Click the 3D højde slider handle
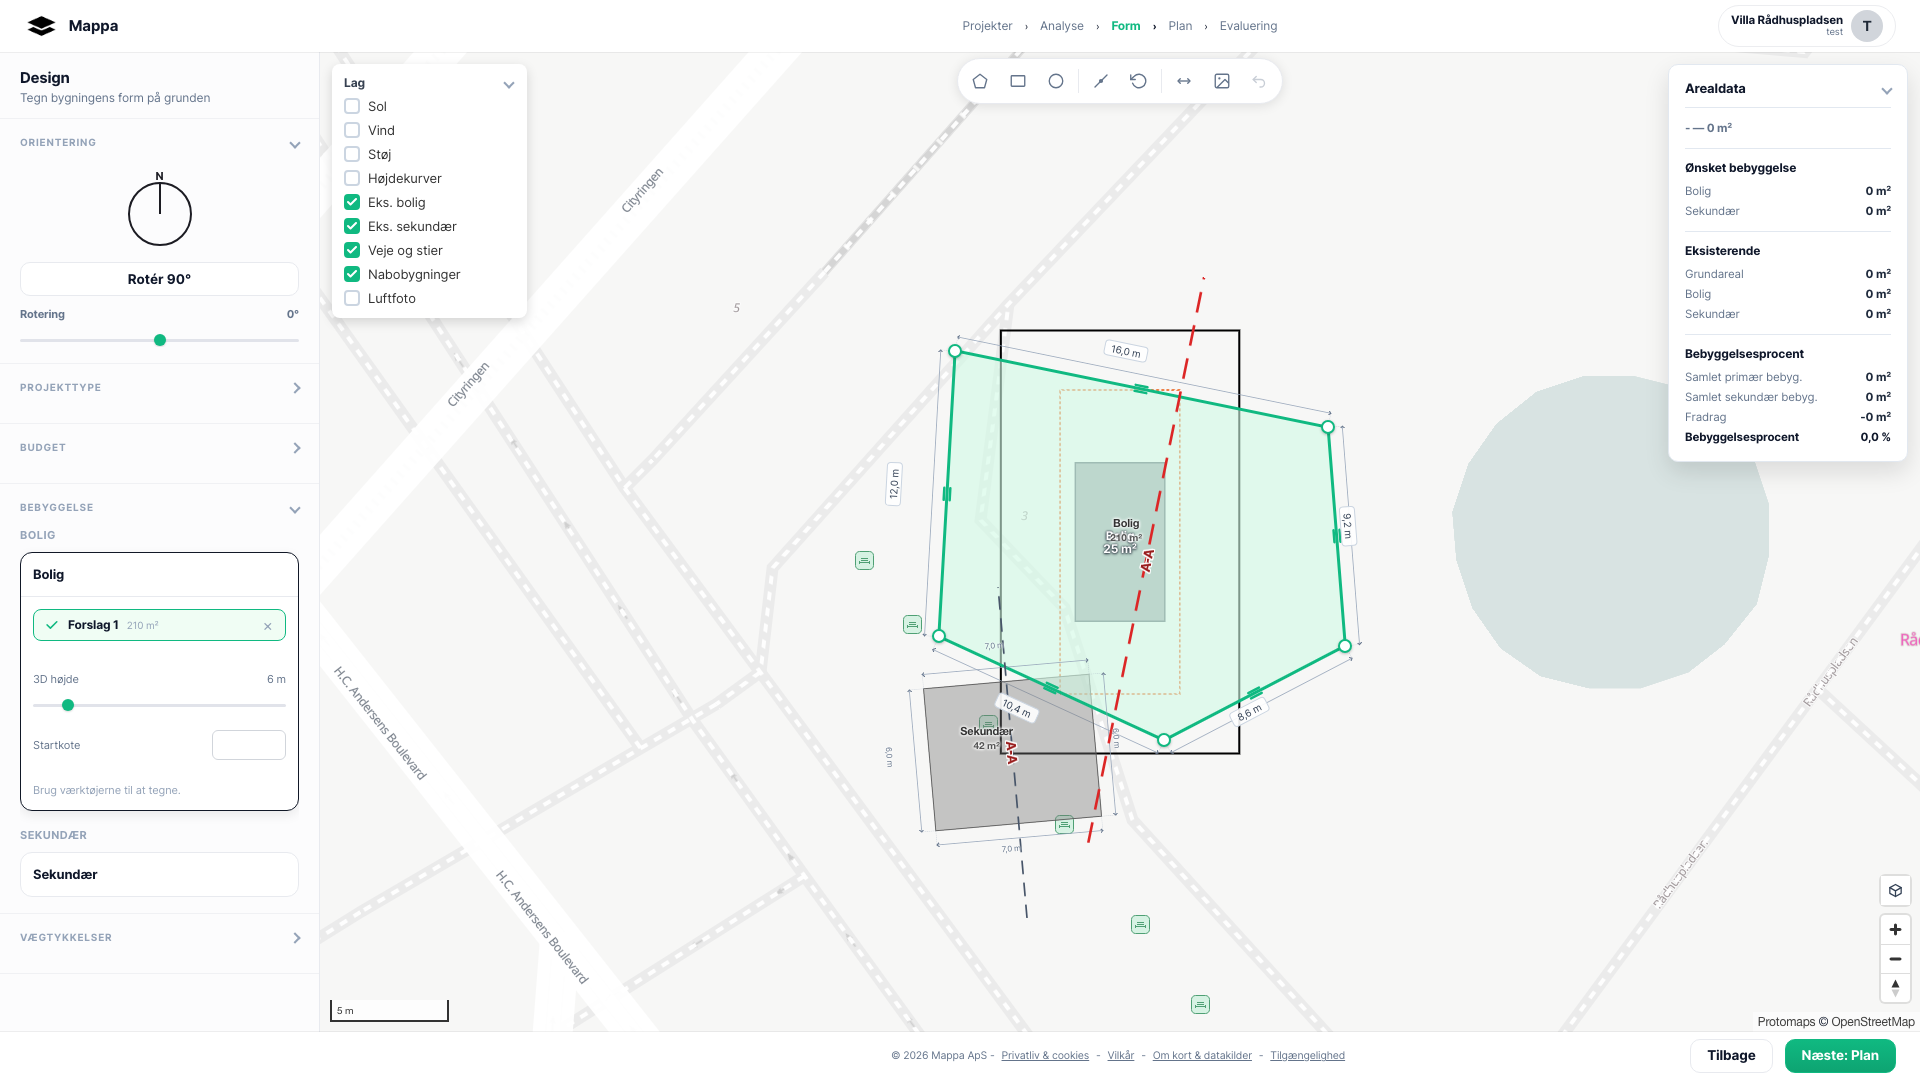1920x1080 pixels. pos(68,705)
